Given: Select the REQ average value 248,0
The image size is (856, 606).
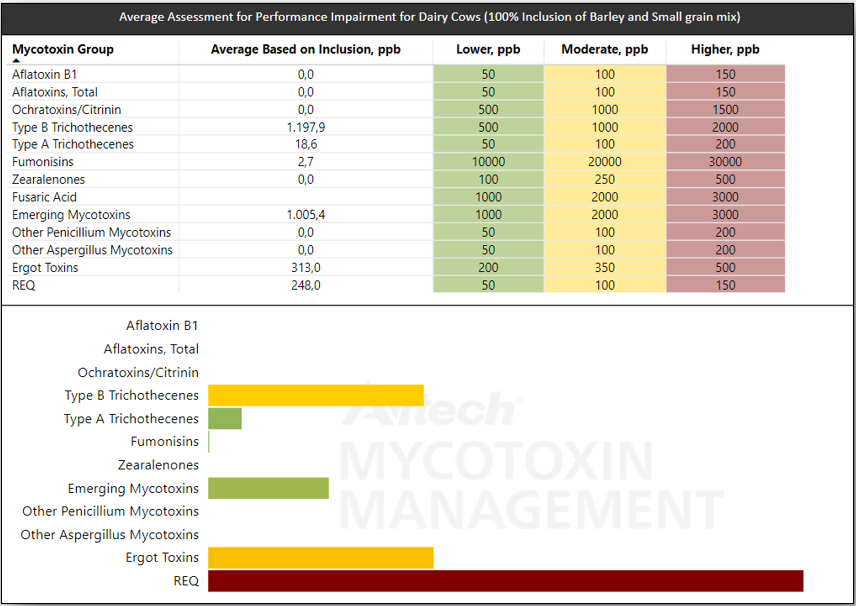Looking at the screenshot, I should pyautogui.click(x=306, y=285).
